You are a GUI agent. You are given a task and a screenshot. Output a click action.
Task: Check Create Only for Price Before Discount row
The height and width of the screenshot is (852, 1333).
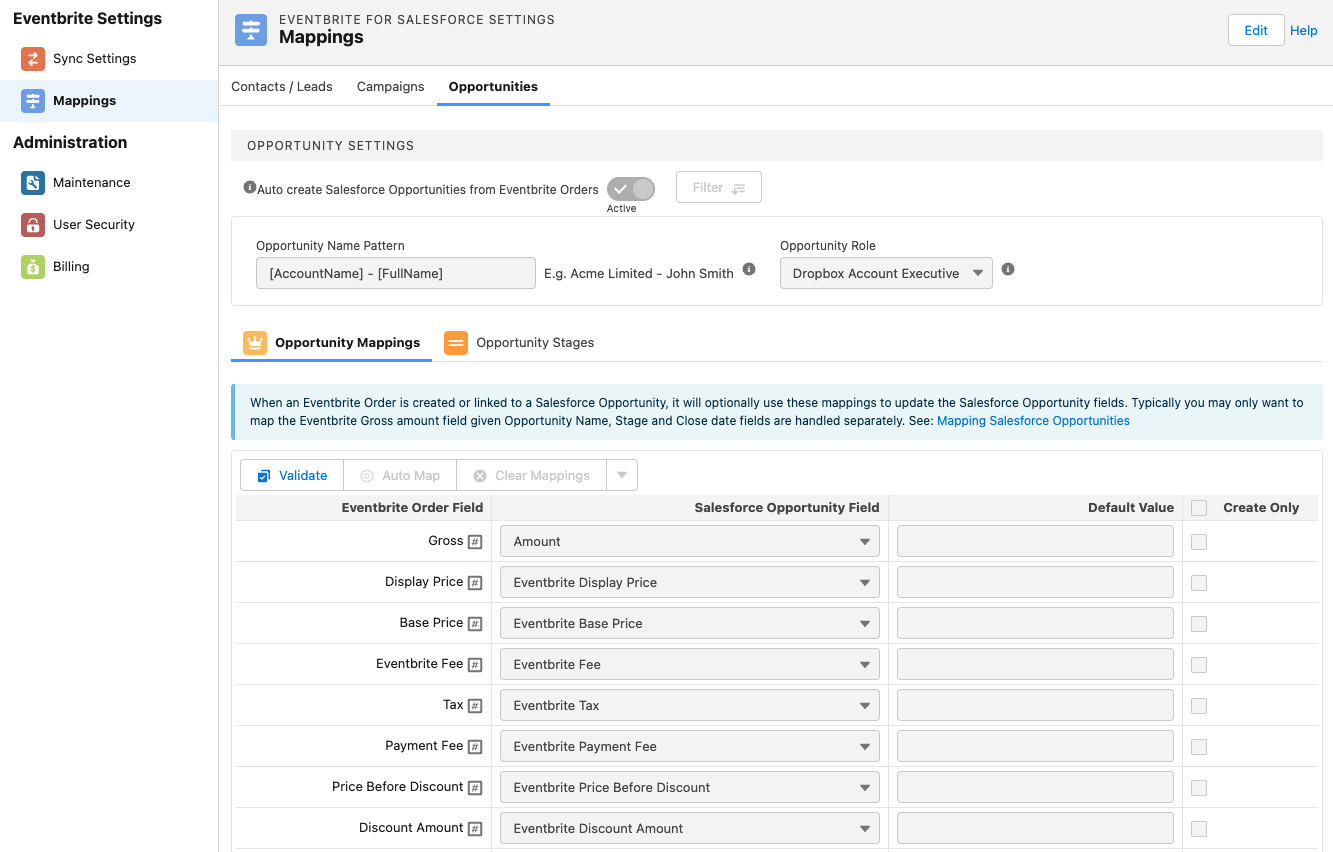[1199, 788]
